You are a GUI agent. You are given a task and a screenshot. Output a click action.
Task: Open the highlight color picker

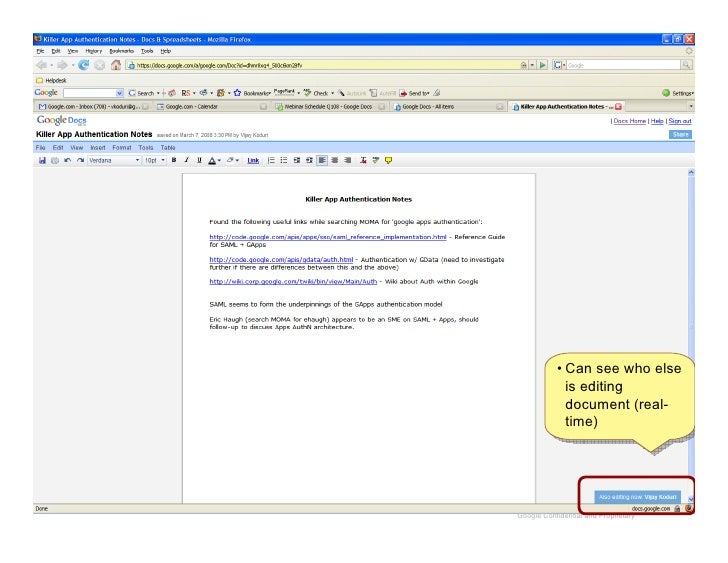coord(232,161)
